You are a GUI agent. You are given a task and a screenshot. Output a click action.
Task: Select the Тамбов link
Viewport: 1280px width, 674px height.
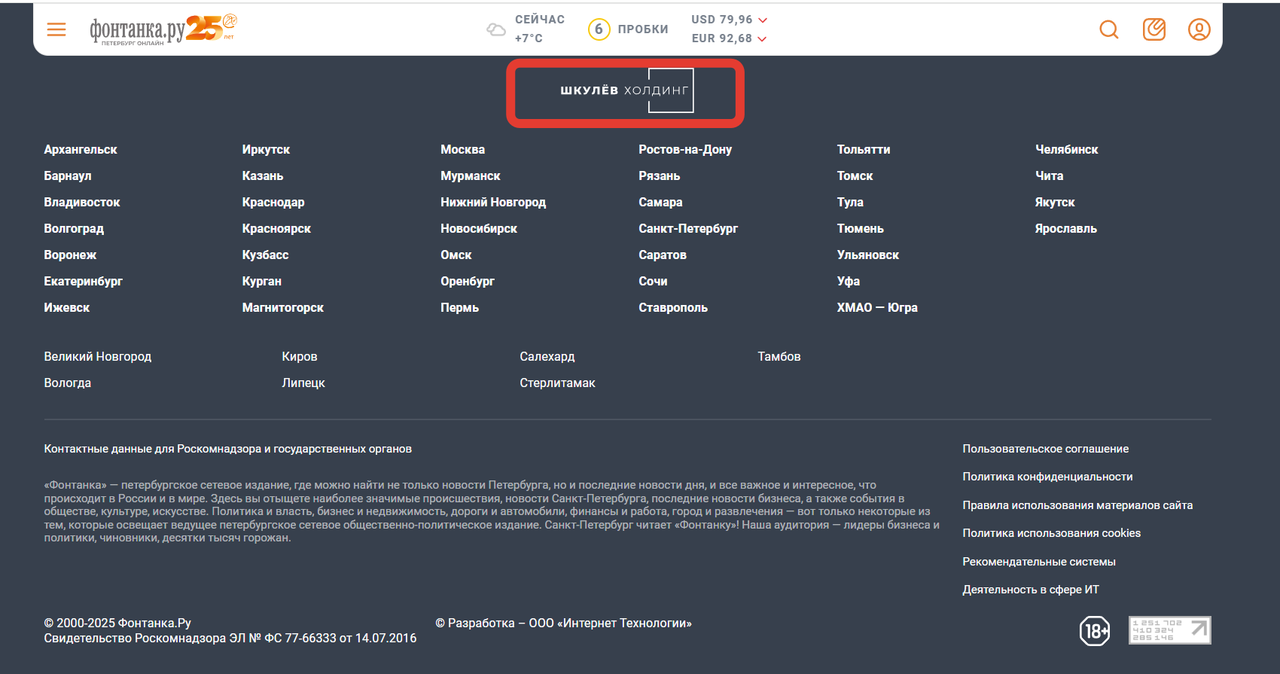[x=779, y=357]
